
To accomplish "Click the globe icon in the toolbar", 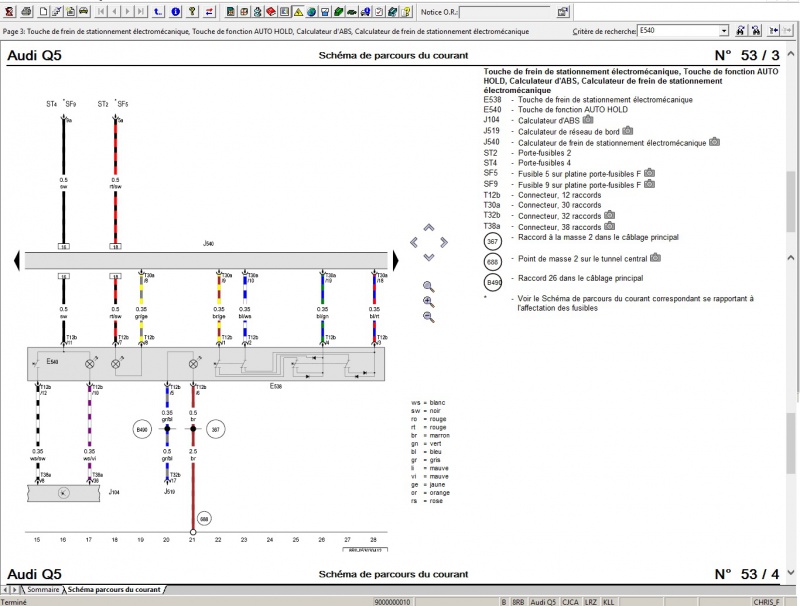I will (311, 12).
